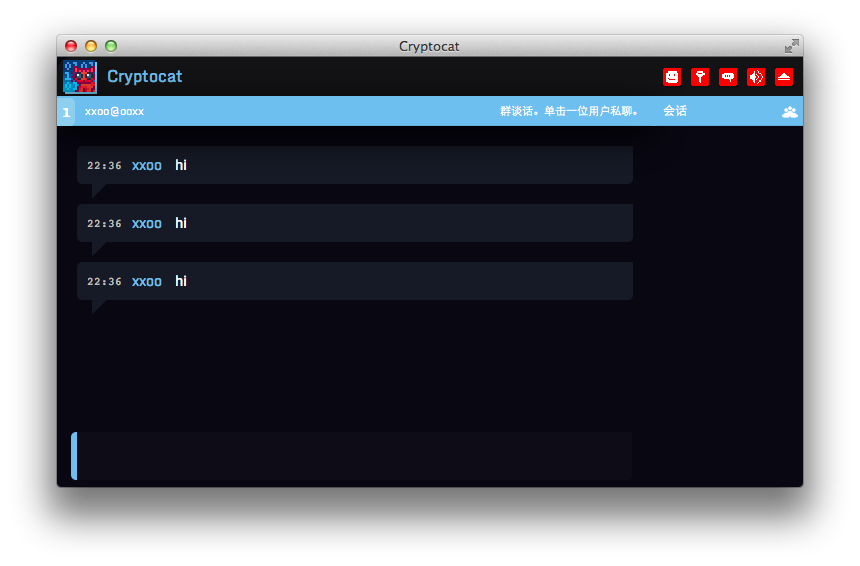Toggle desktop notifications speech bubble icon
Viewport: 860px width, 566px height.
click(x=728, y=77)
